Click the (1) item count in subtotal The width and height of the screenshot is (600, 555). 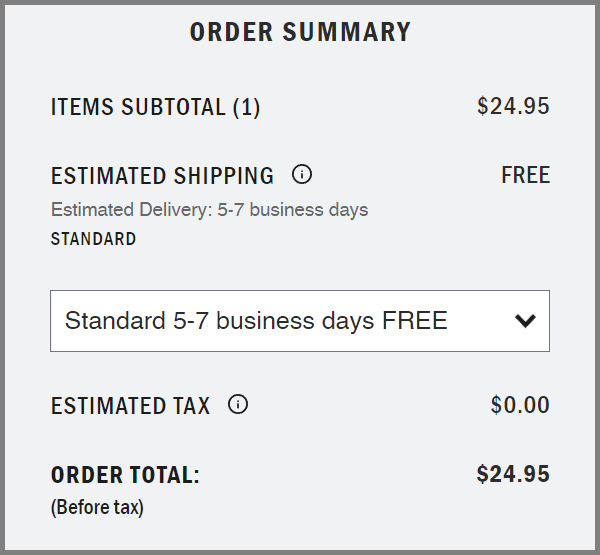coord(246,107)
